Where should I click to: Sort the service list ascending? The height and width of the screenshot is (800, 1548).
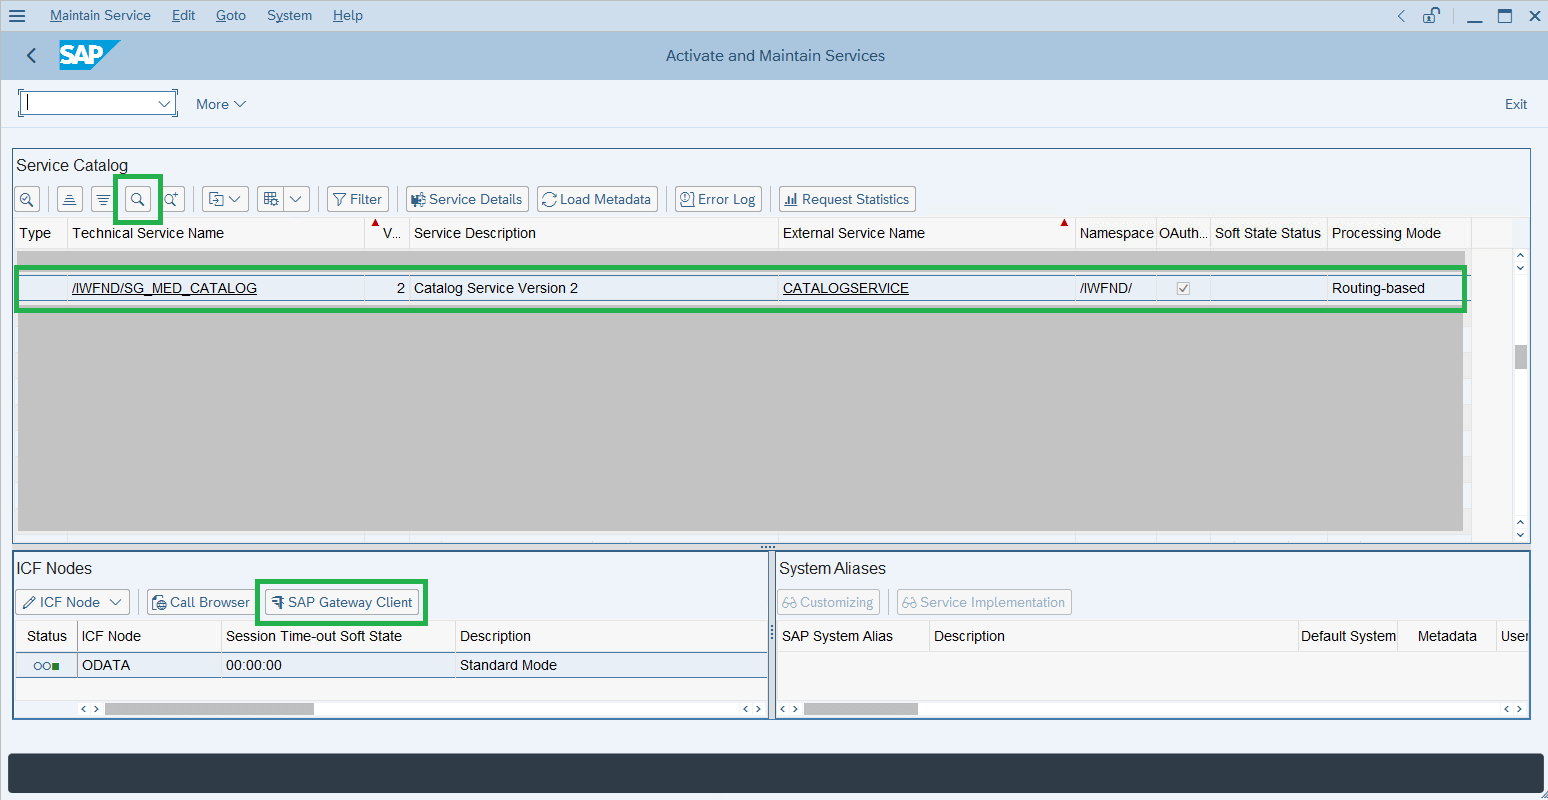[x=69, y=198]
